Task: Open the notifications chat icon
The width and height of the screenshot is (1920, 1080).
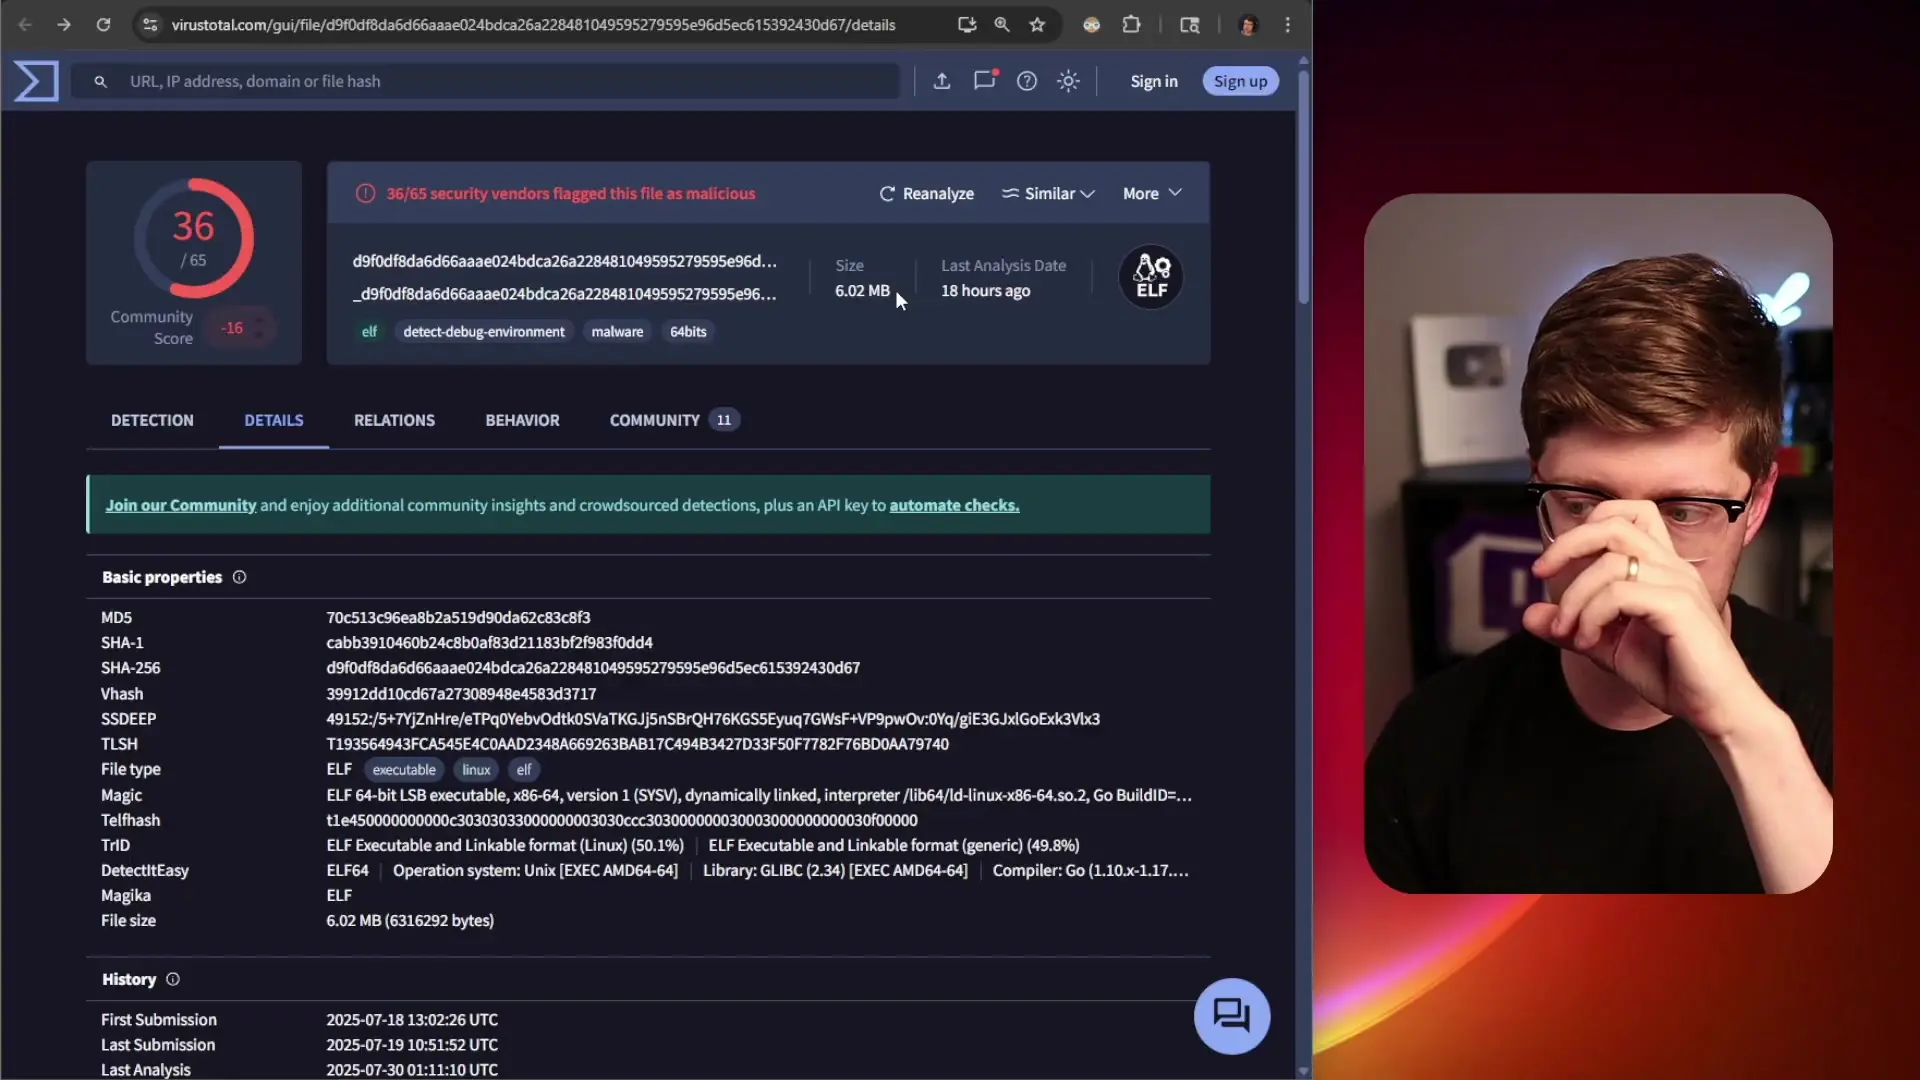Action: pyautogui.click(x=985, y=80)
